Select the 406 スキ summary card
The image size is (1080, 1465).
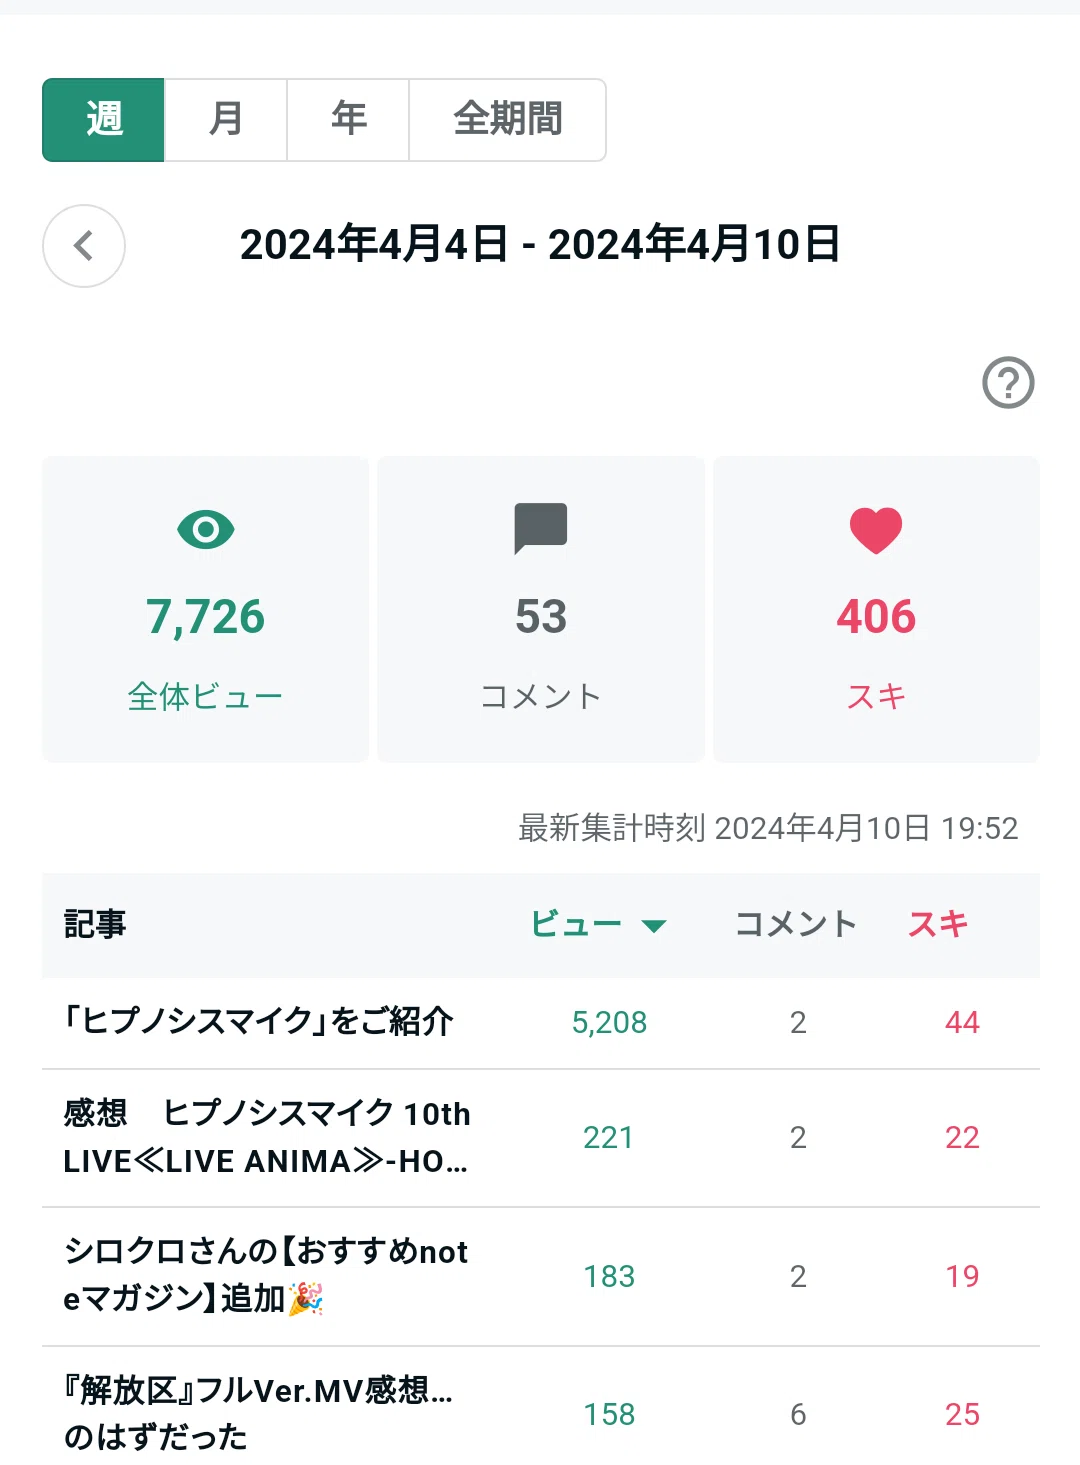coord(876,609)
